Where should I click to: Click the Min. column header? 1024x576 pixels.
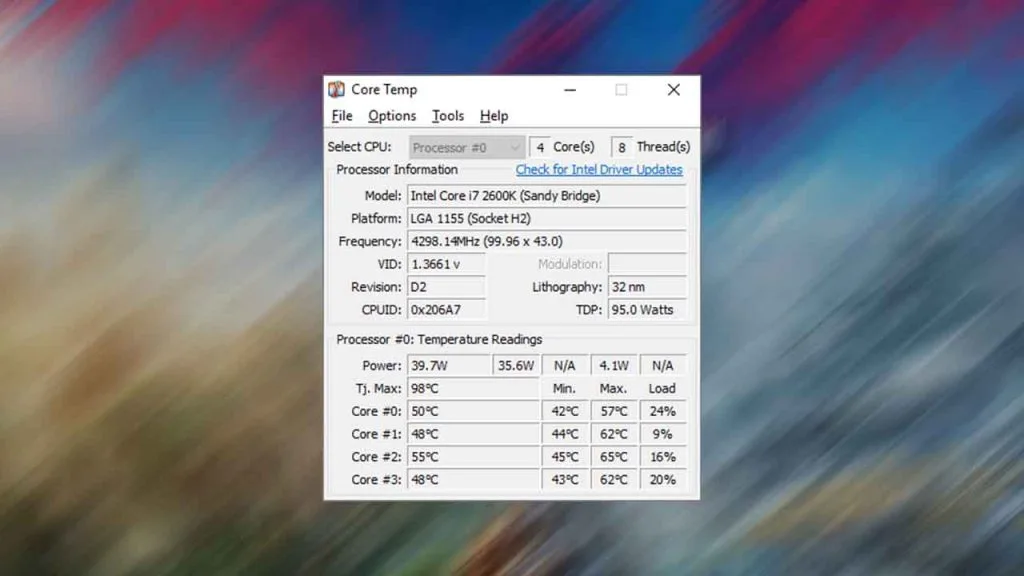[564, 389]
